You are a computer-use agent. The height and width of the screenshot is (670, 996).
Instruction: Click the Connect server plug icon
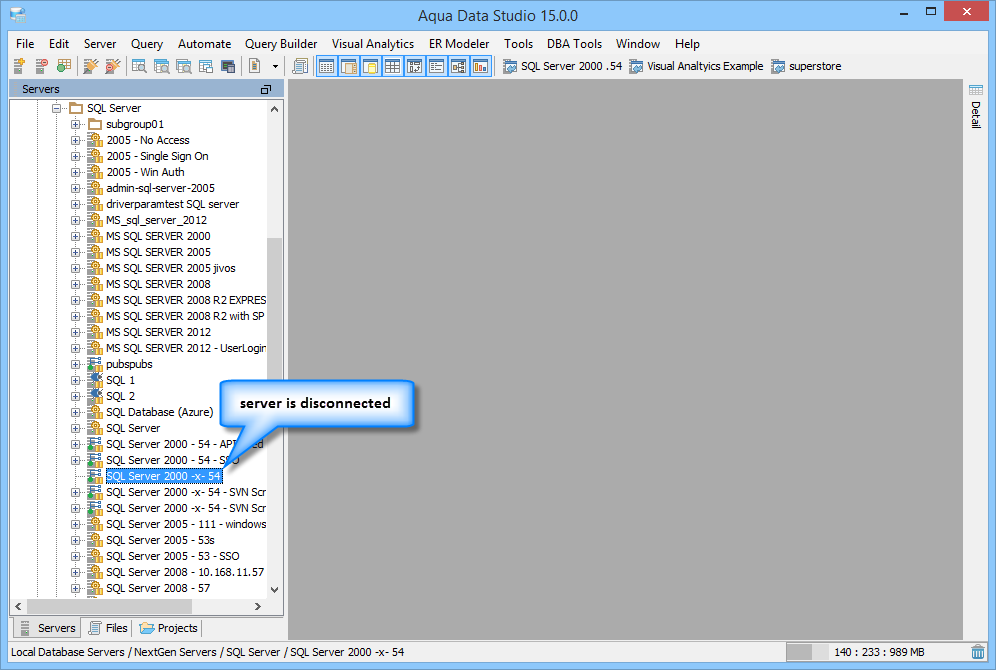coord(91,66)
